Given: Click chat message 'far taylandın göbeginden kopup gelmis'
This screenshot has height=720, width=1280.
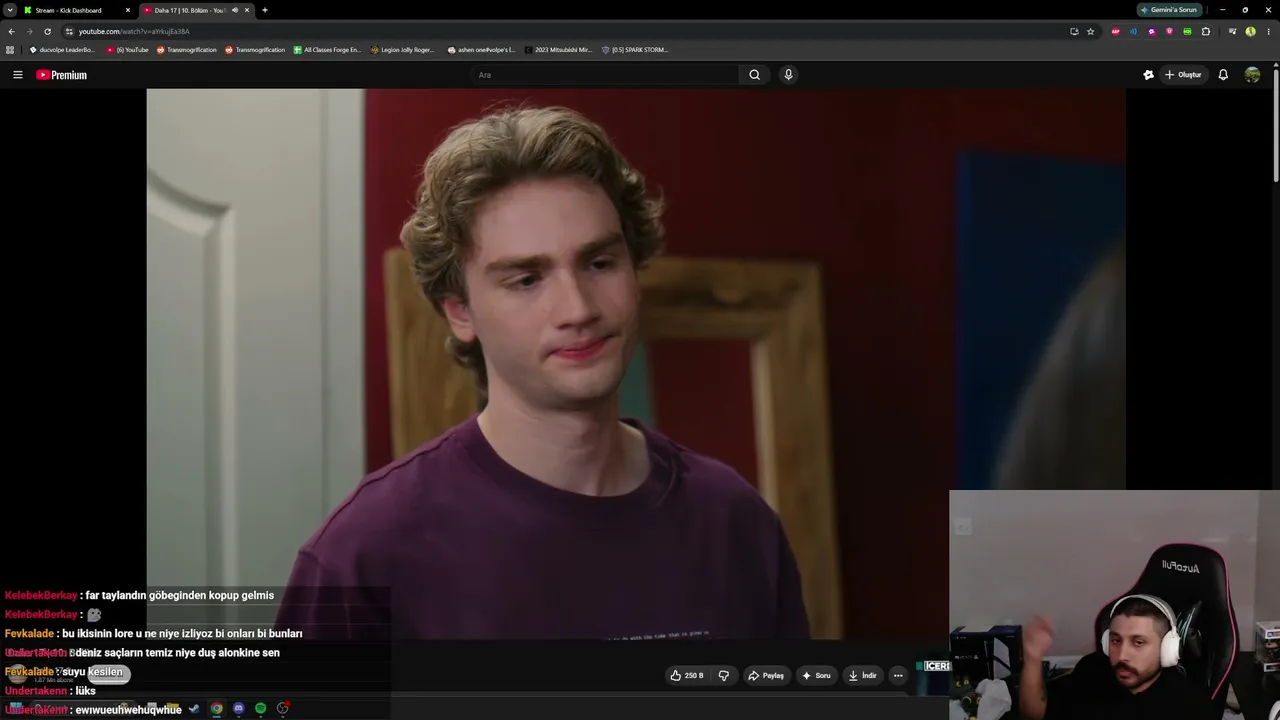Looking at the screenshot, I should 180,596.
